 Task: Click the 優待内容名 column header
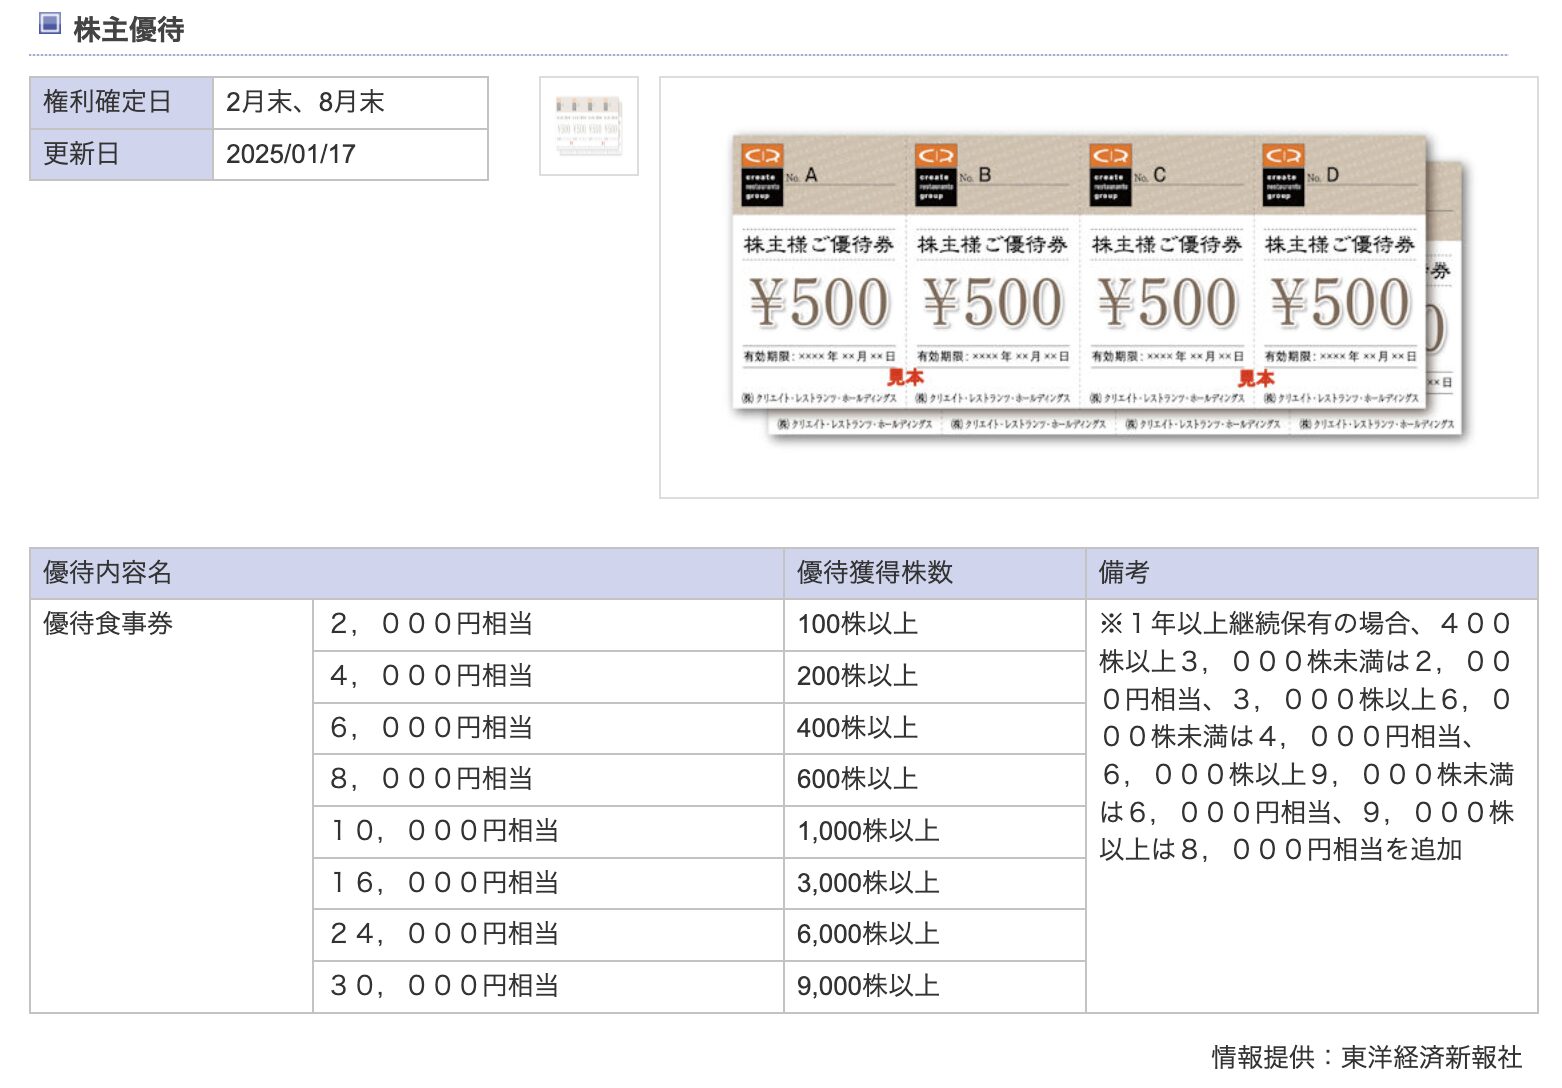point(108,573)
